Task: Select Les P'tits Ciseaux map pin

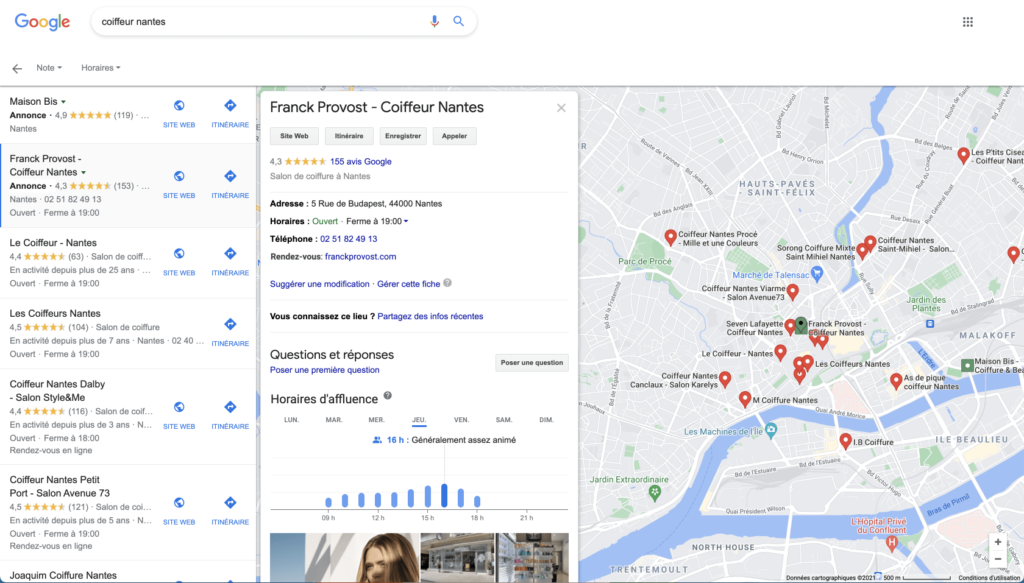Action: (963, 155)
